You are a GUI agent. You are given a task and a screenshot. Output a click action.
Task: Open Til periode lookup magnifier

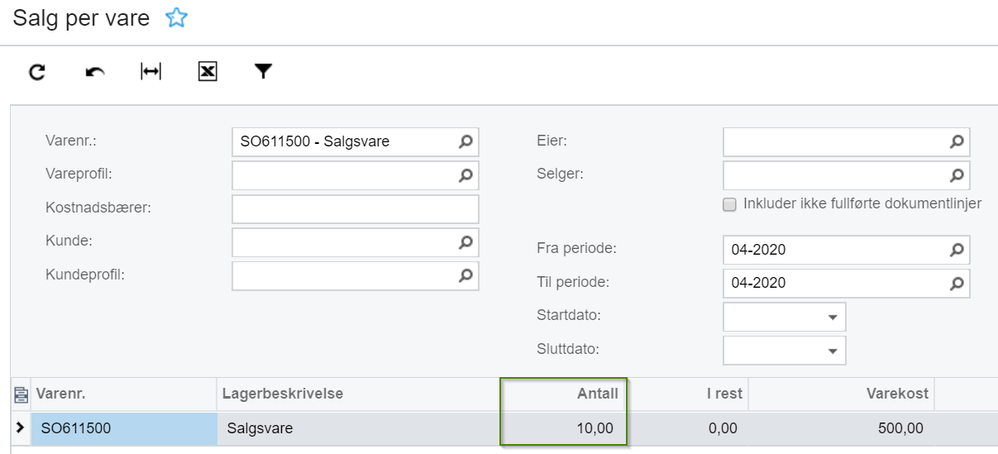(957, 283)
